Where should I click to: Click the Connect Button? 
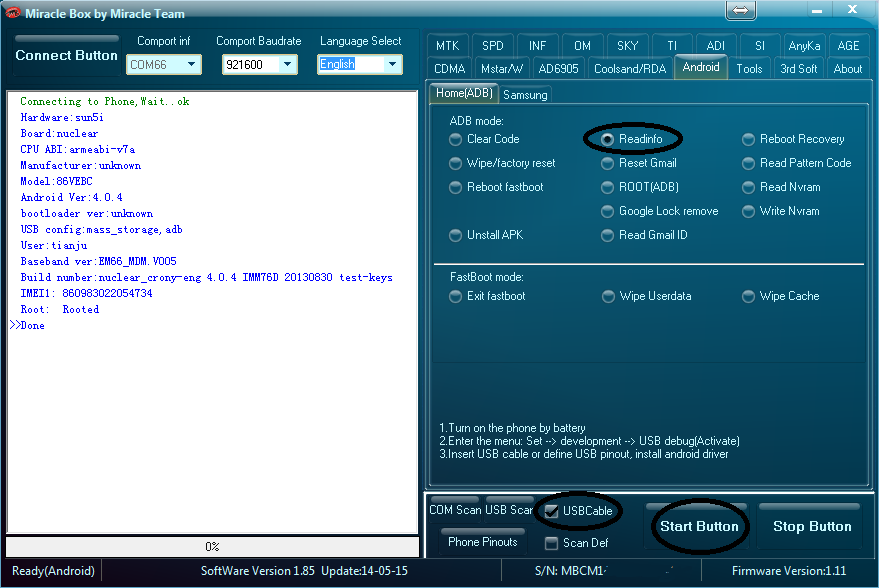coord(66,55)
